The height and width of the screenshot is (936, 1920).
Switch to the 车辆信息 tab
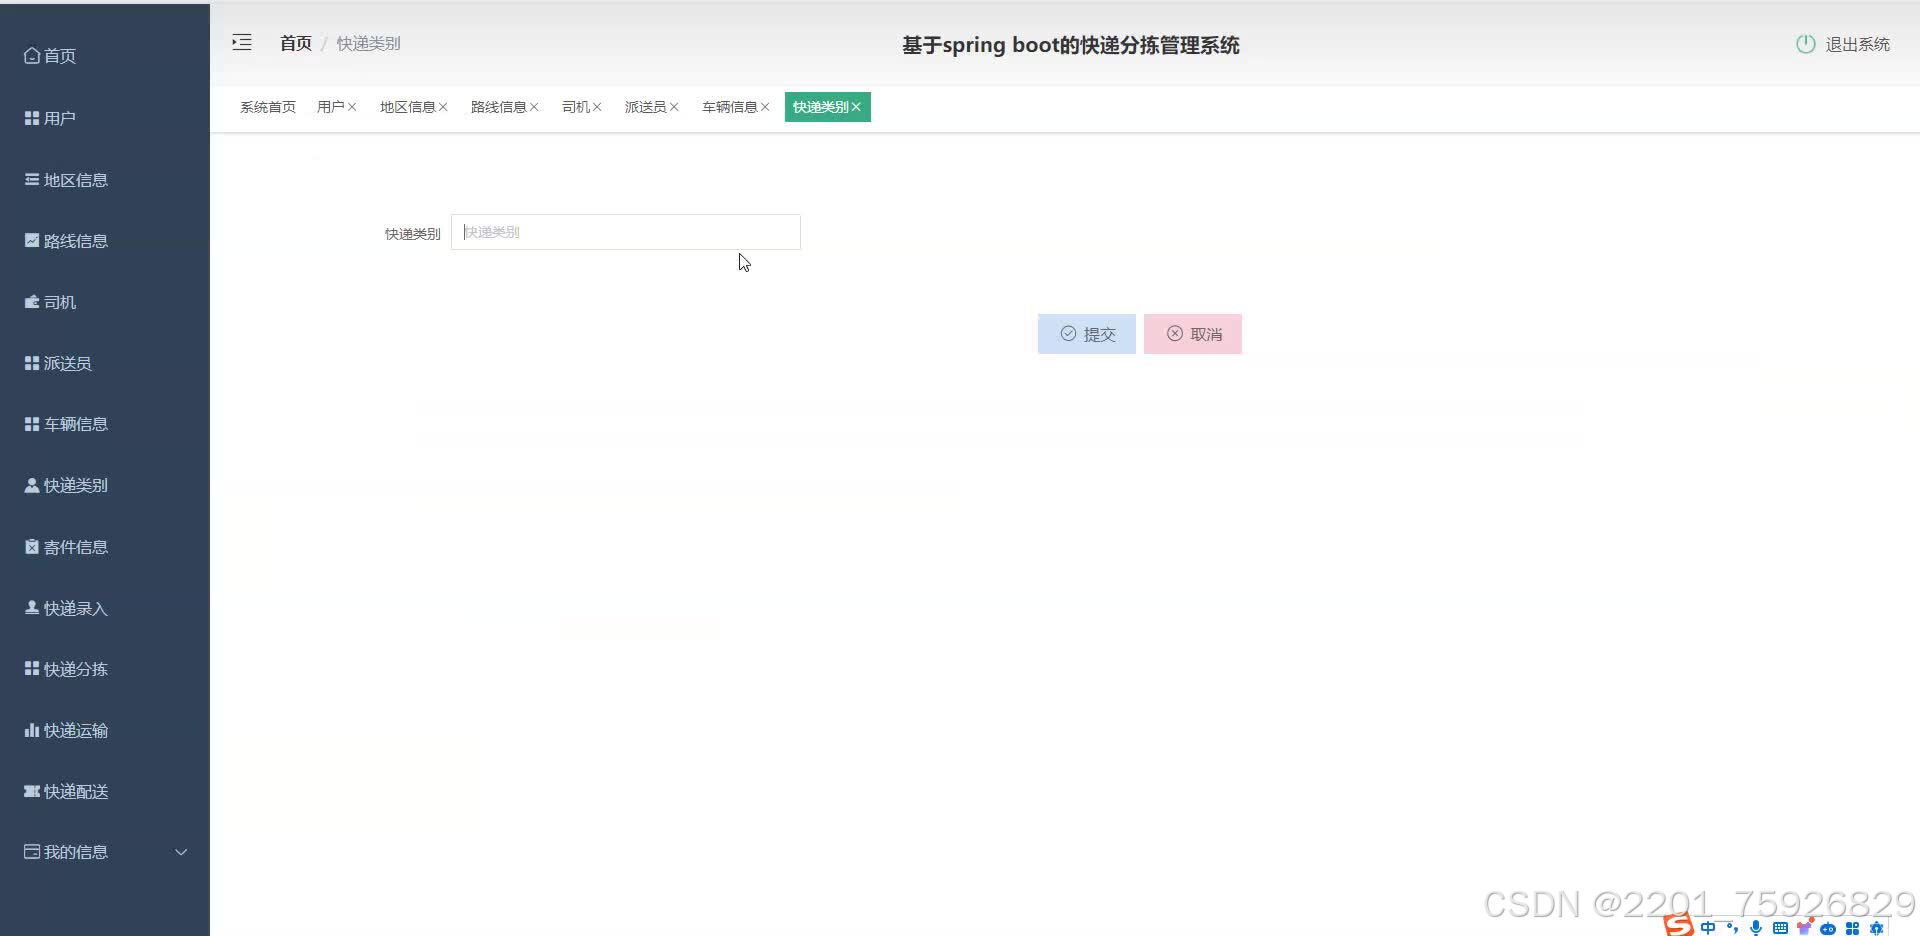pyautogui.click(x=729, y=107)
